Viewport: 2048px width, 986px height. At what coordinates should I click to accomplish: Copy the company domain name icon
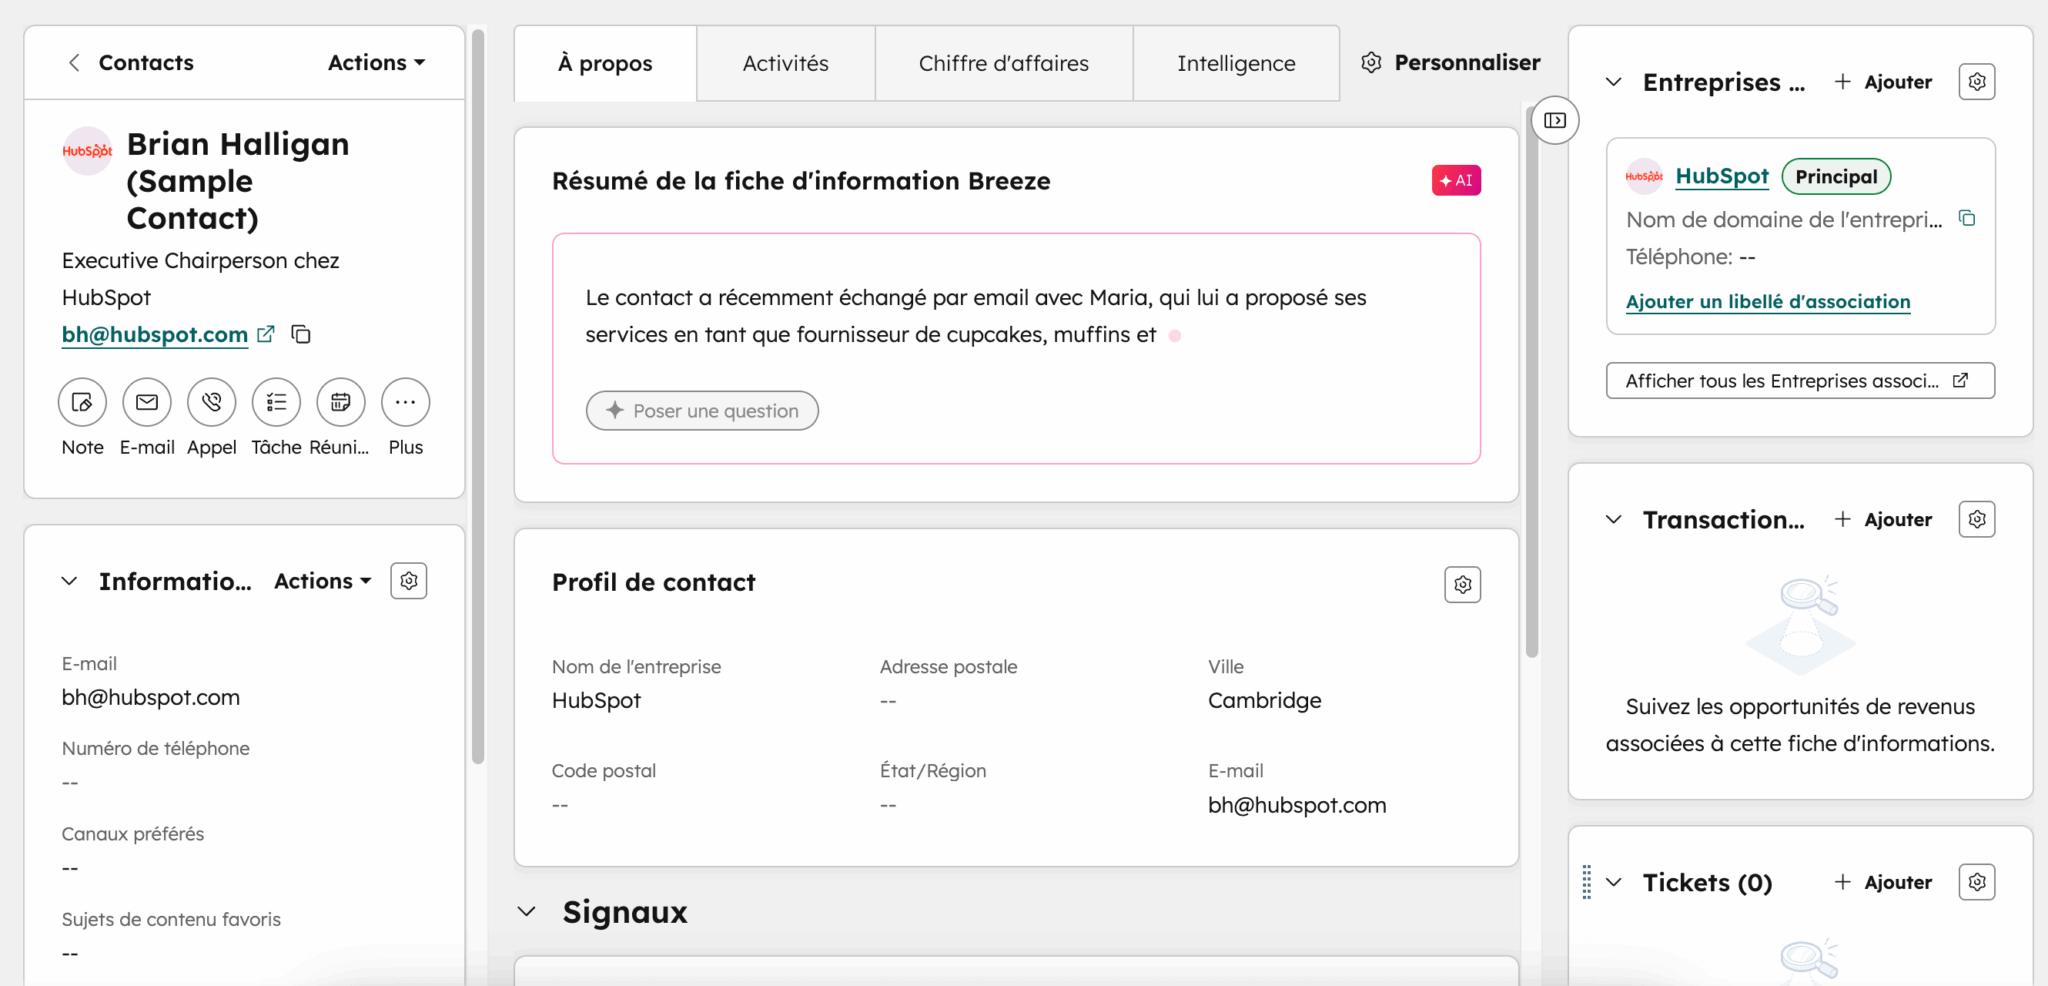[x=1967, y=218]
